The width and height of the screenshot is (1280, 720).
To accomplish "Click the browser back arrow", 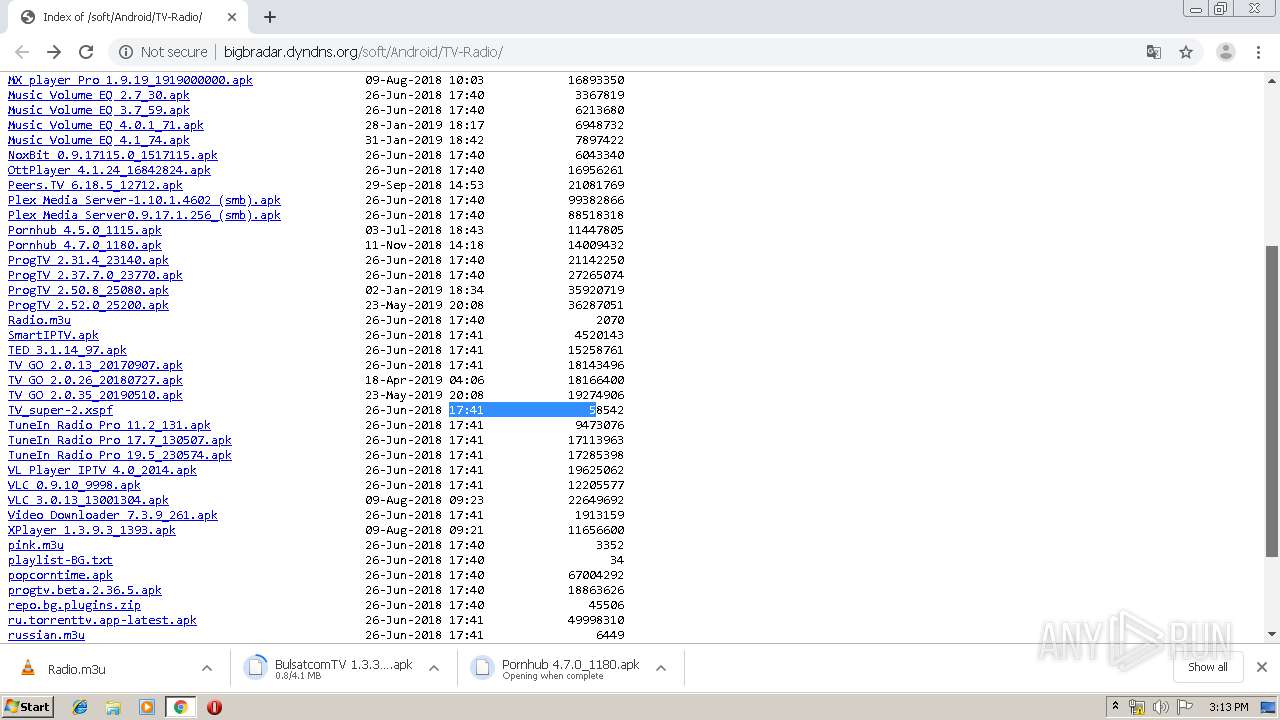I will [x=22, y=52].
